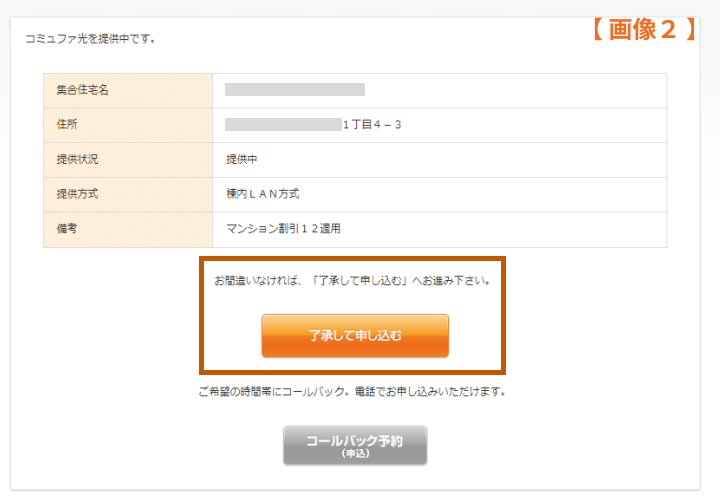Select the 集合住宅名 header cell

tap(128, 90)
